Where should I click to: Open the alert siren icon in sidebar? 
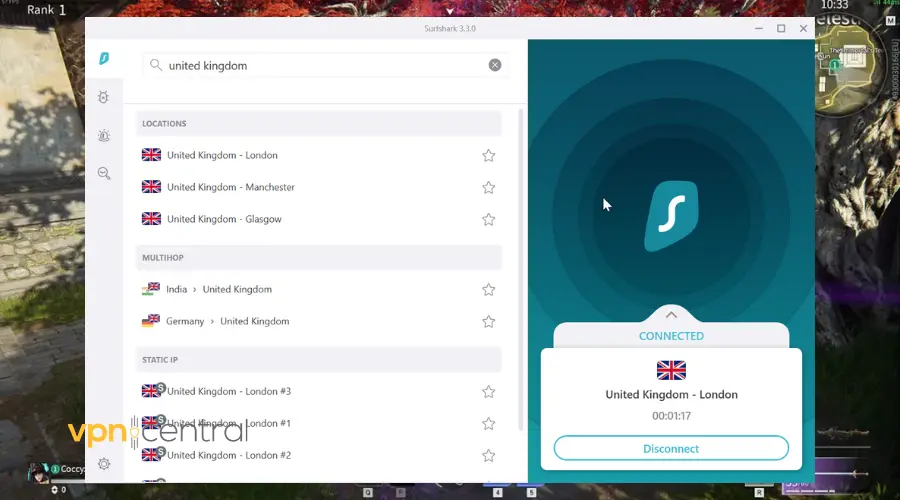point(104,135)
